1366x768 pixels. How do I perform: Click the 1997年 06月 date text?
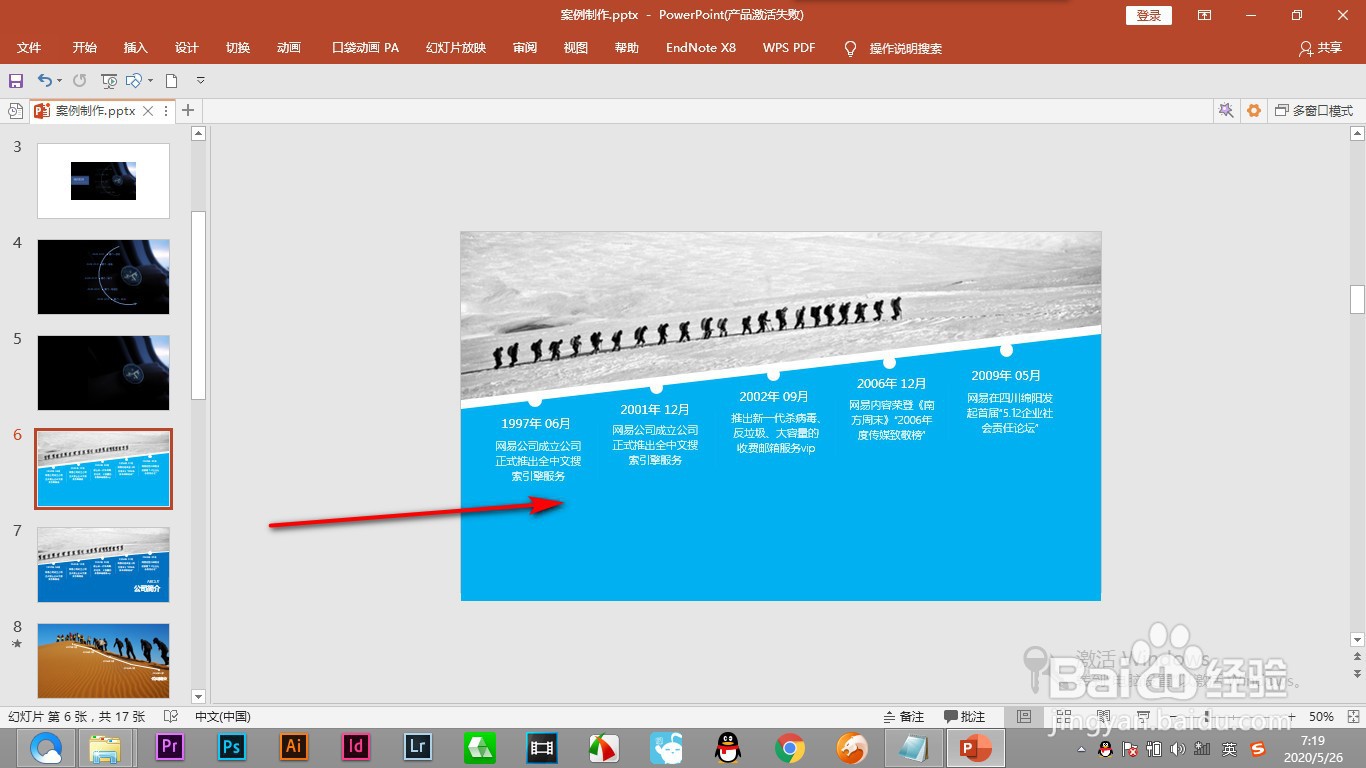[536, 424]
